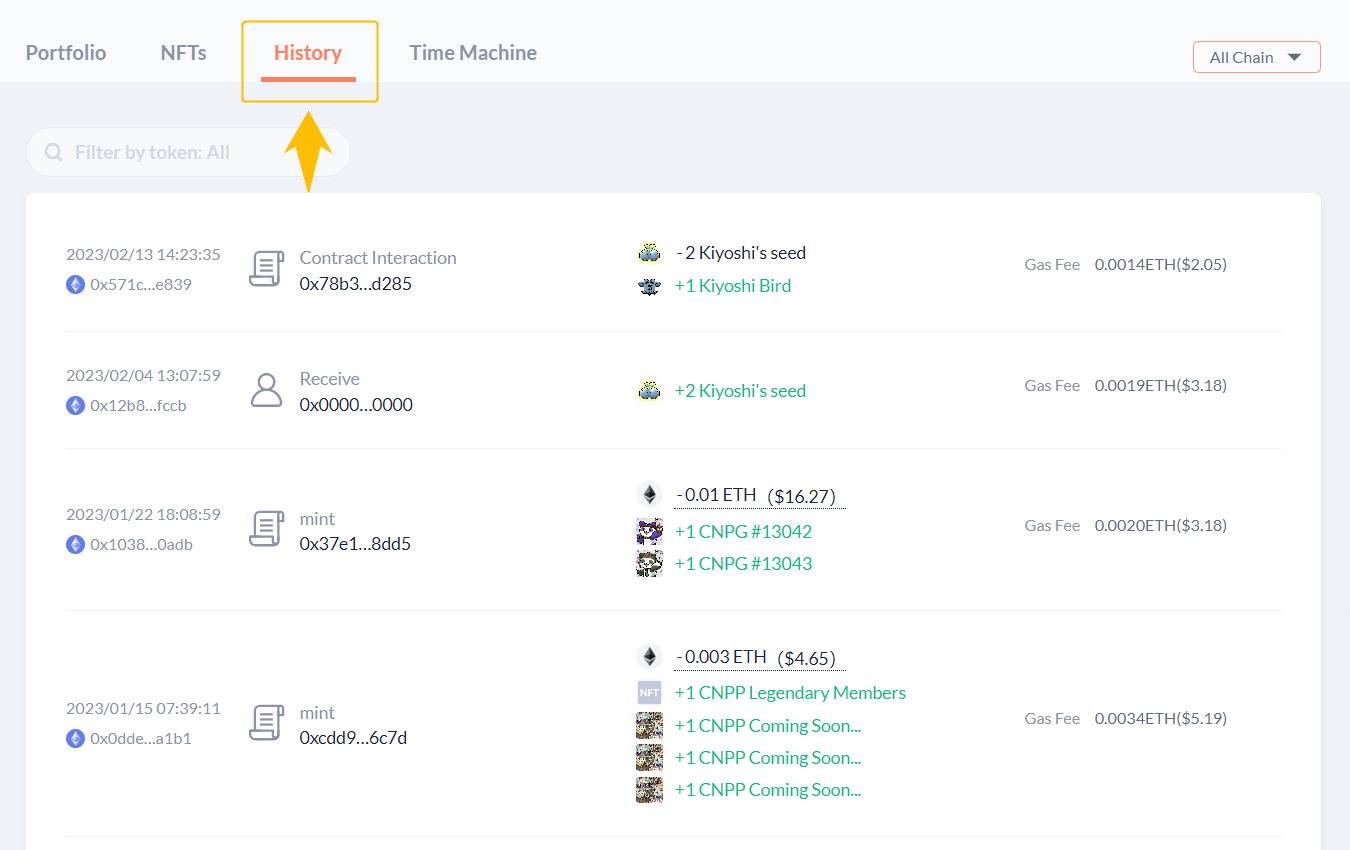
Task: Open the Portfolio tab
Action: [66, 53]
